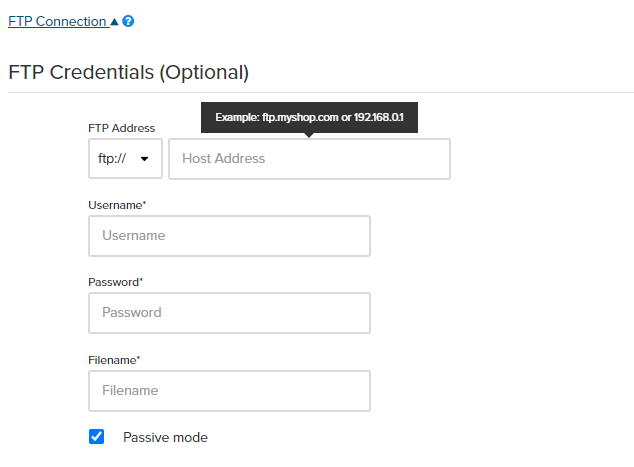Click the blue help question-mark icon

[x=128, y=21]
